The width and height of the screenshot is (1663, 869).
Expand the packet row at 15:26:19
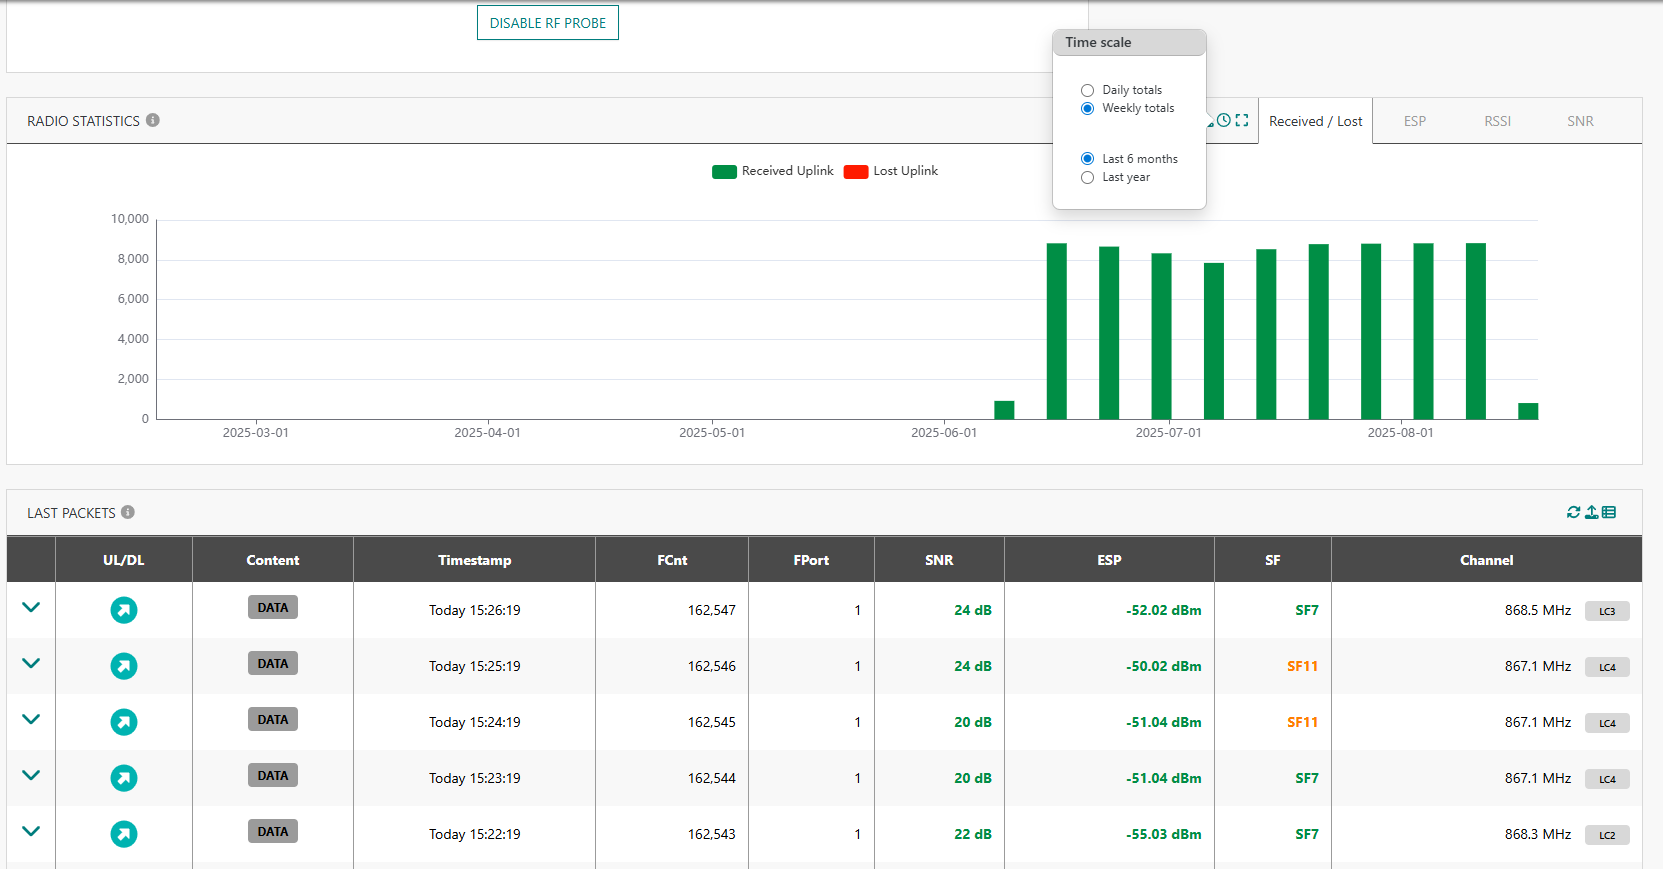(x=31, y=608)
